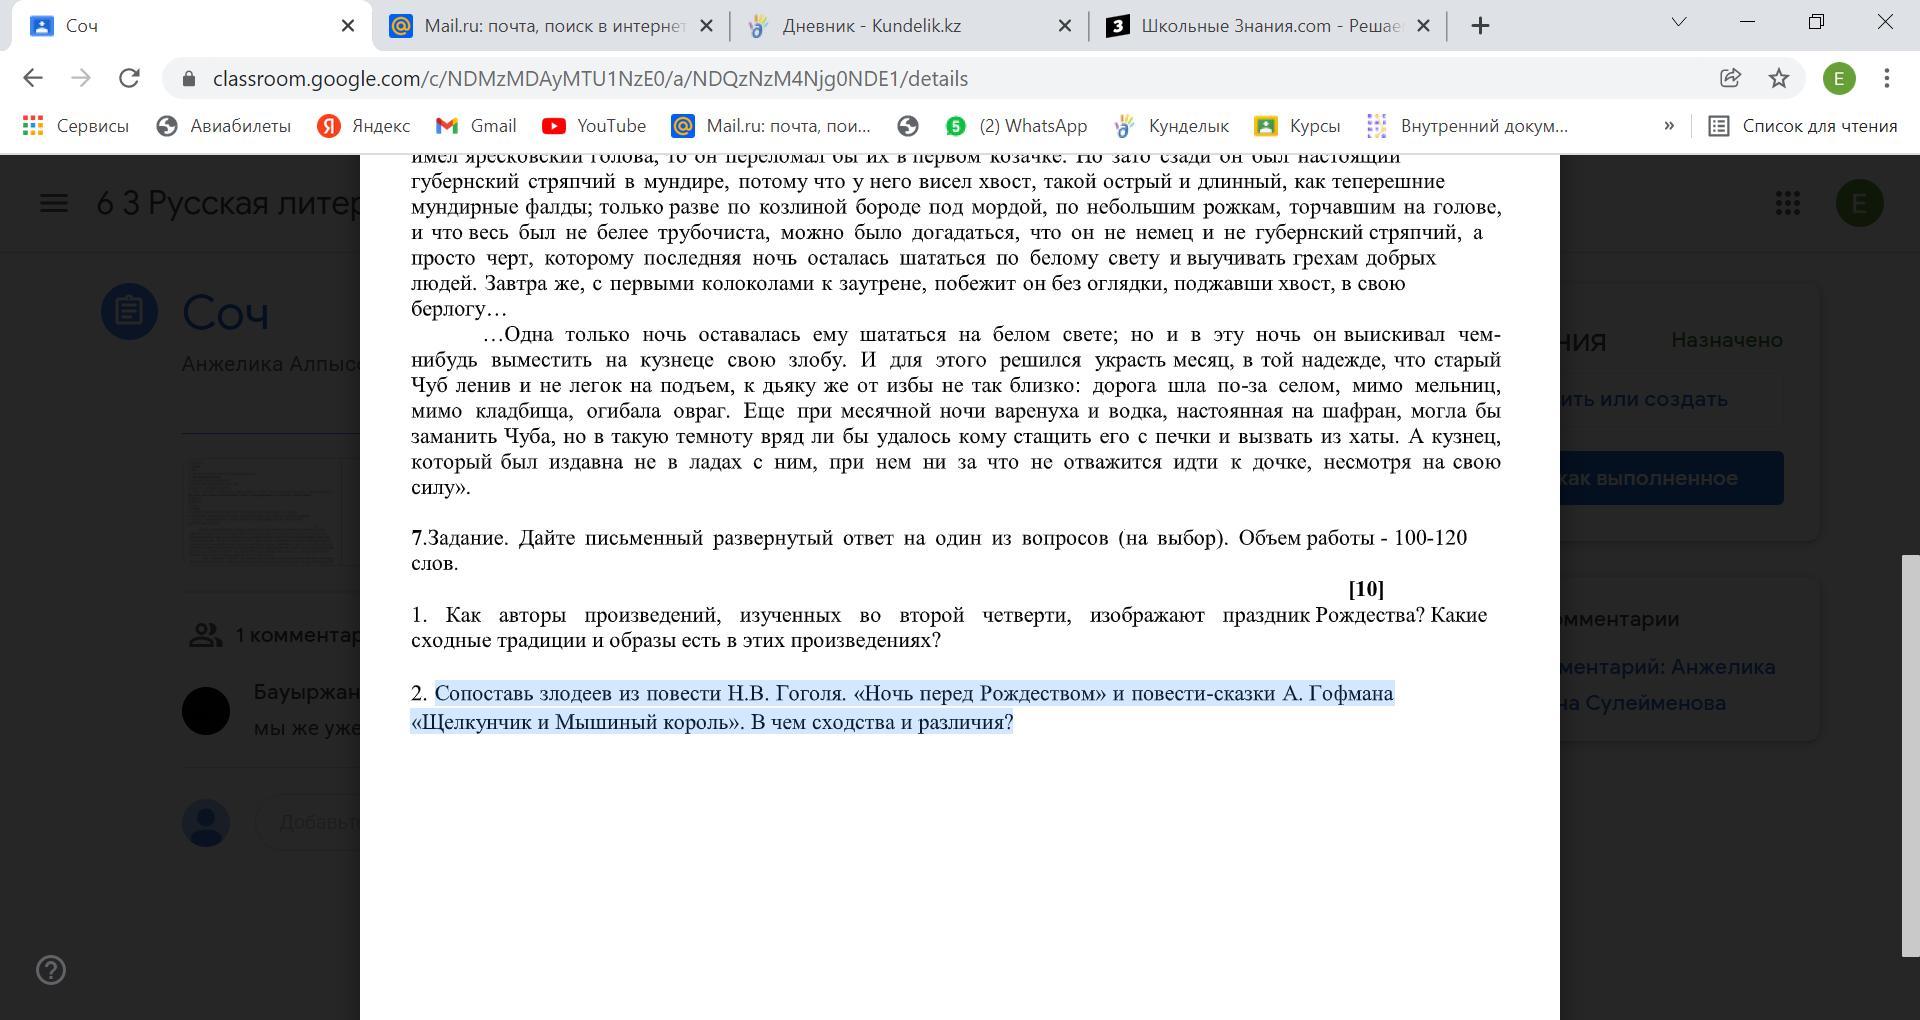The width and height of the screenshot is (1920, 1020).
Task: Open Classroom main hamburger menu
Action: coord(54,203)
